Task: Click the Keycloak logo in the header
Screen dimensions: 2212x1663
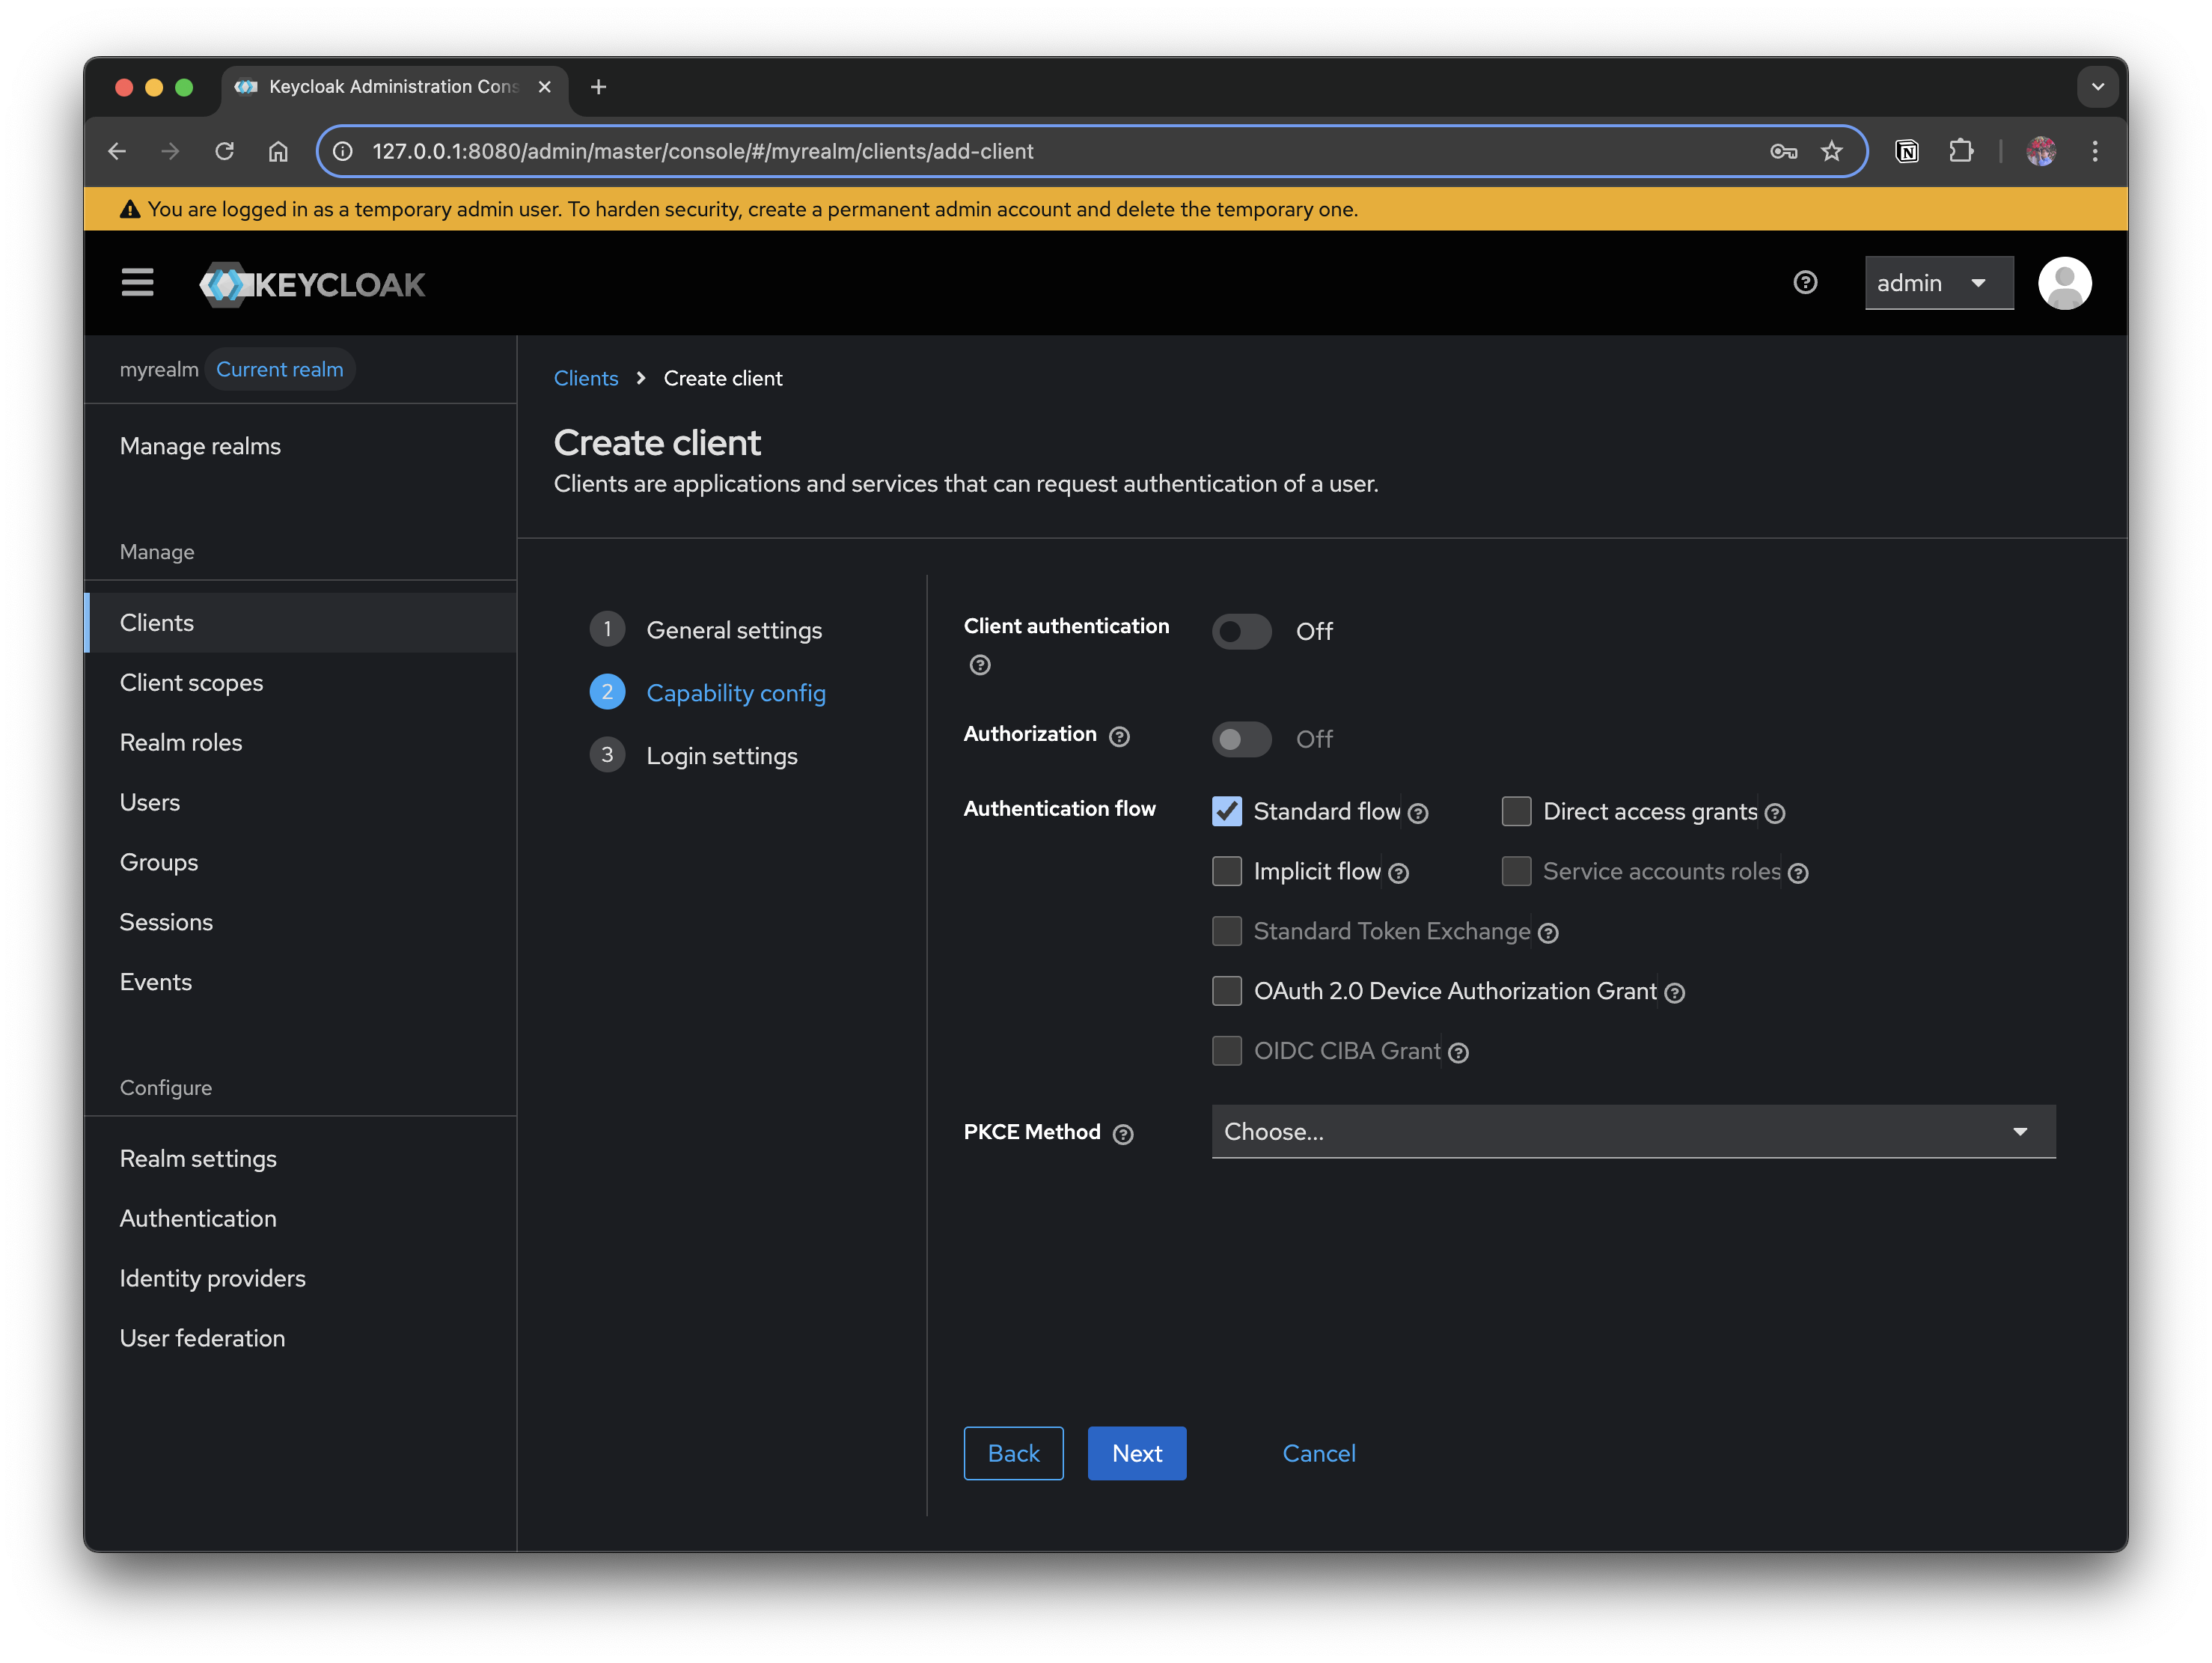Action: 313,284
